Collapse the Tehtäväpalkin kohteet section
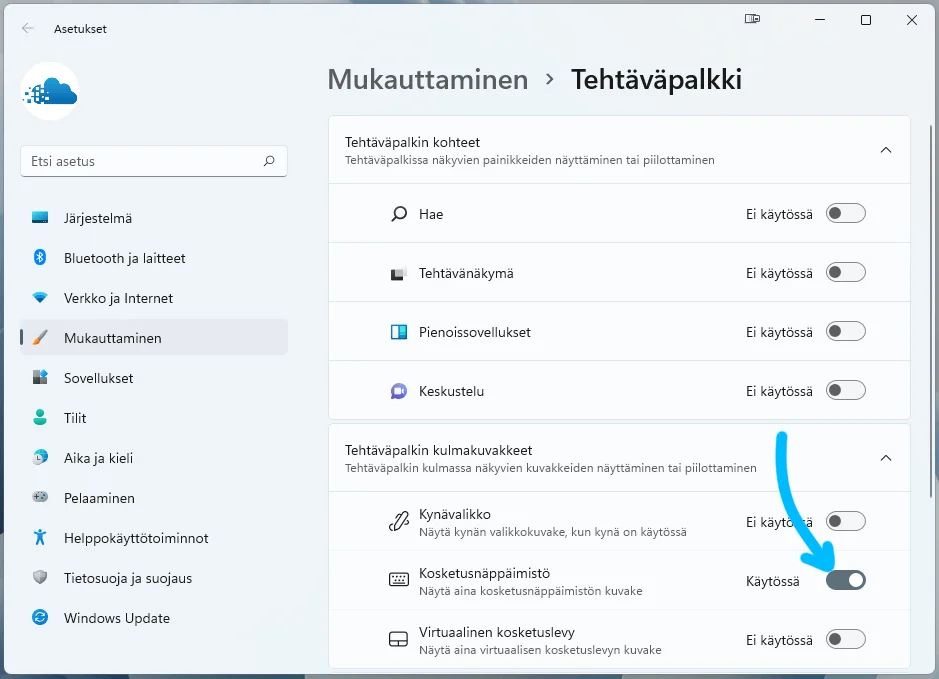This screenshot has height=679, width=939. [x=885, y=149]
